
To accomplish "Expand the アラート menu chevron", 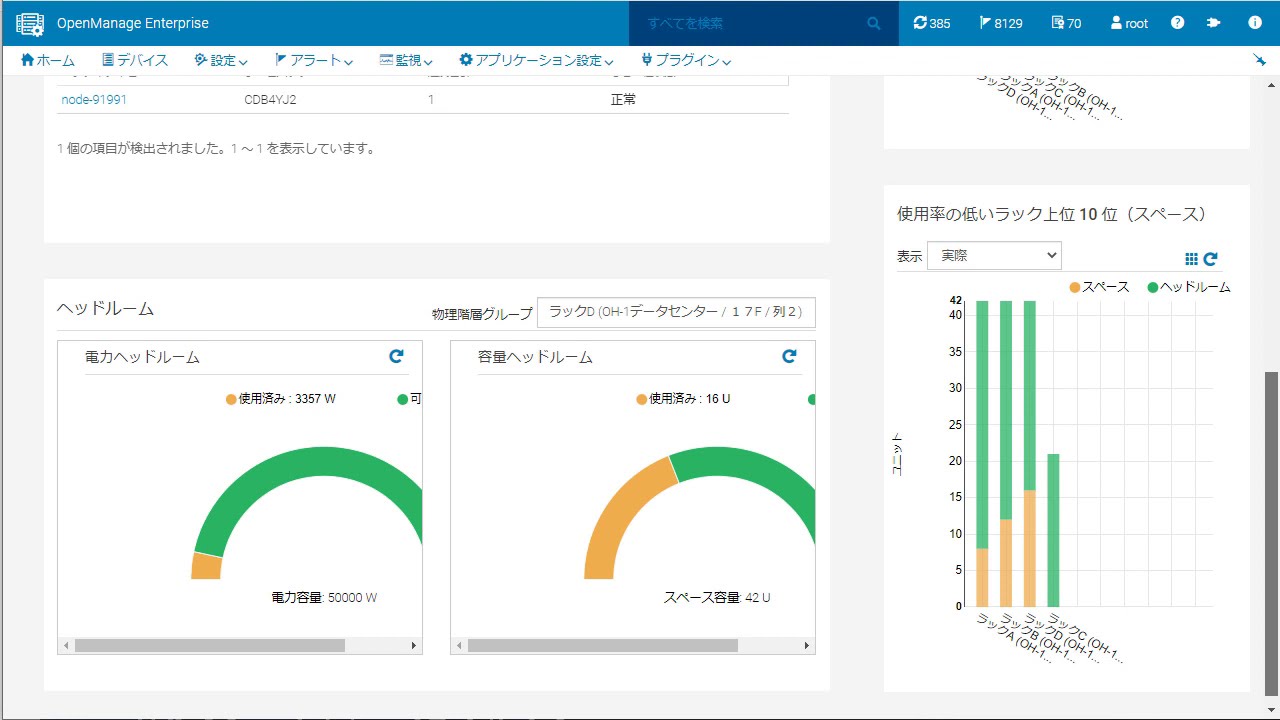I will pos(348,60).
